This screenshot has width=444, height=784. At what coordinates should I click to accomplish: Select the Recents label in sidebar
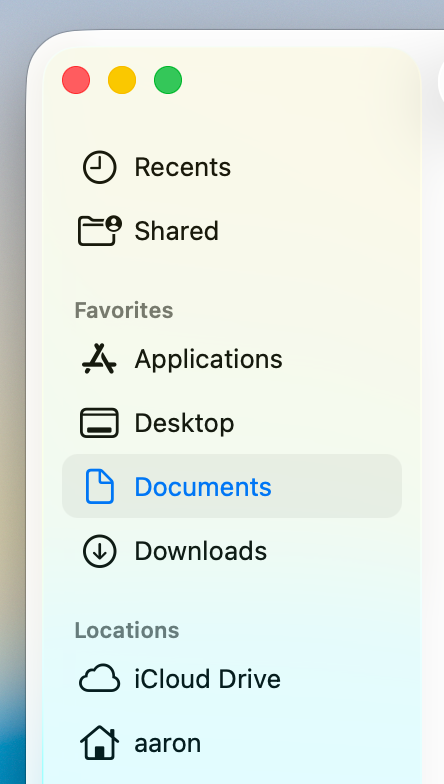click(182, 167)
